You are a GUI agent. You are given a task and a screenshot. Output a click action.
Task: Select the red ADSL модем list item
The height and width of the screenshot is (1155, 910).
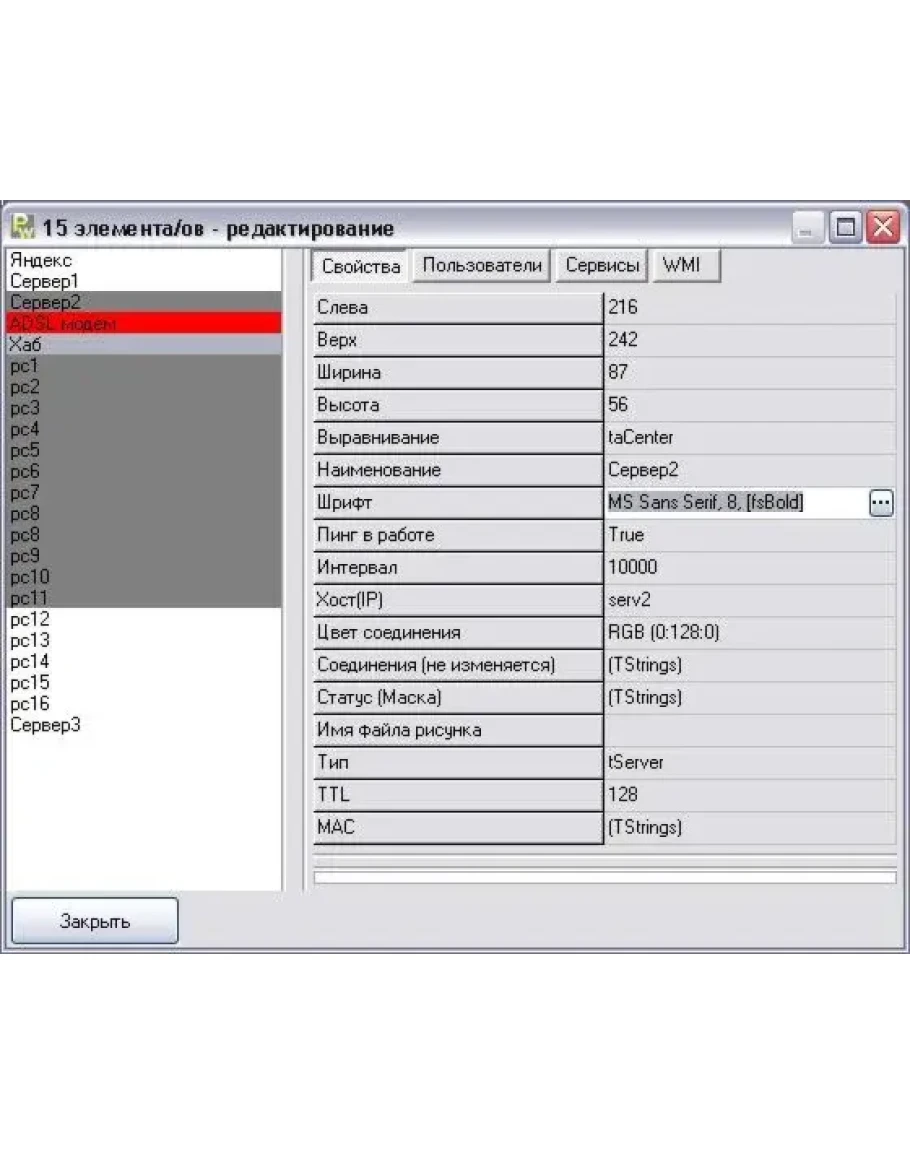pyautogui.click(x=143, y=323)
